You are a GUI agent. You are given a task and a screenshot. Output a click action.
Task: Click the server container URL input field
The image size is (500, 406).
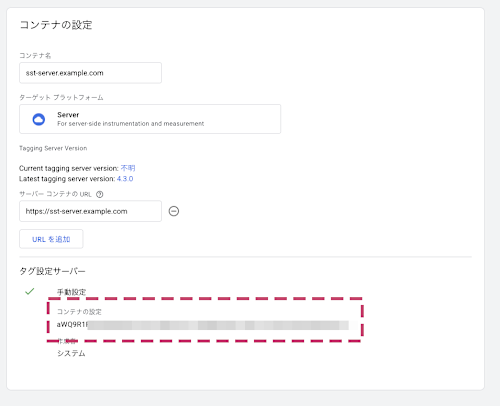(x=90, y=211)
